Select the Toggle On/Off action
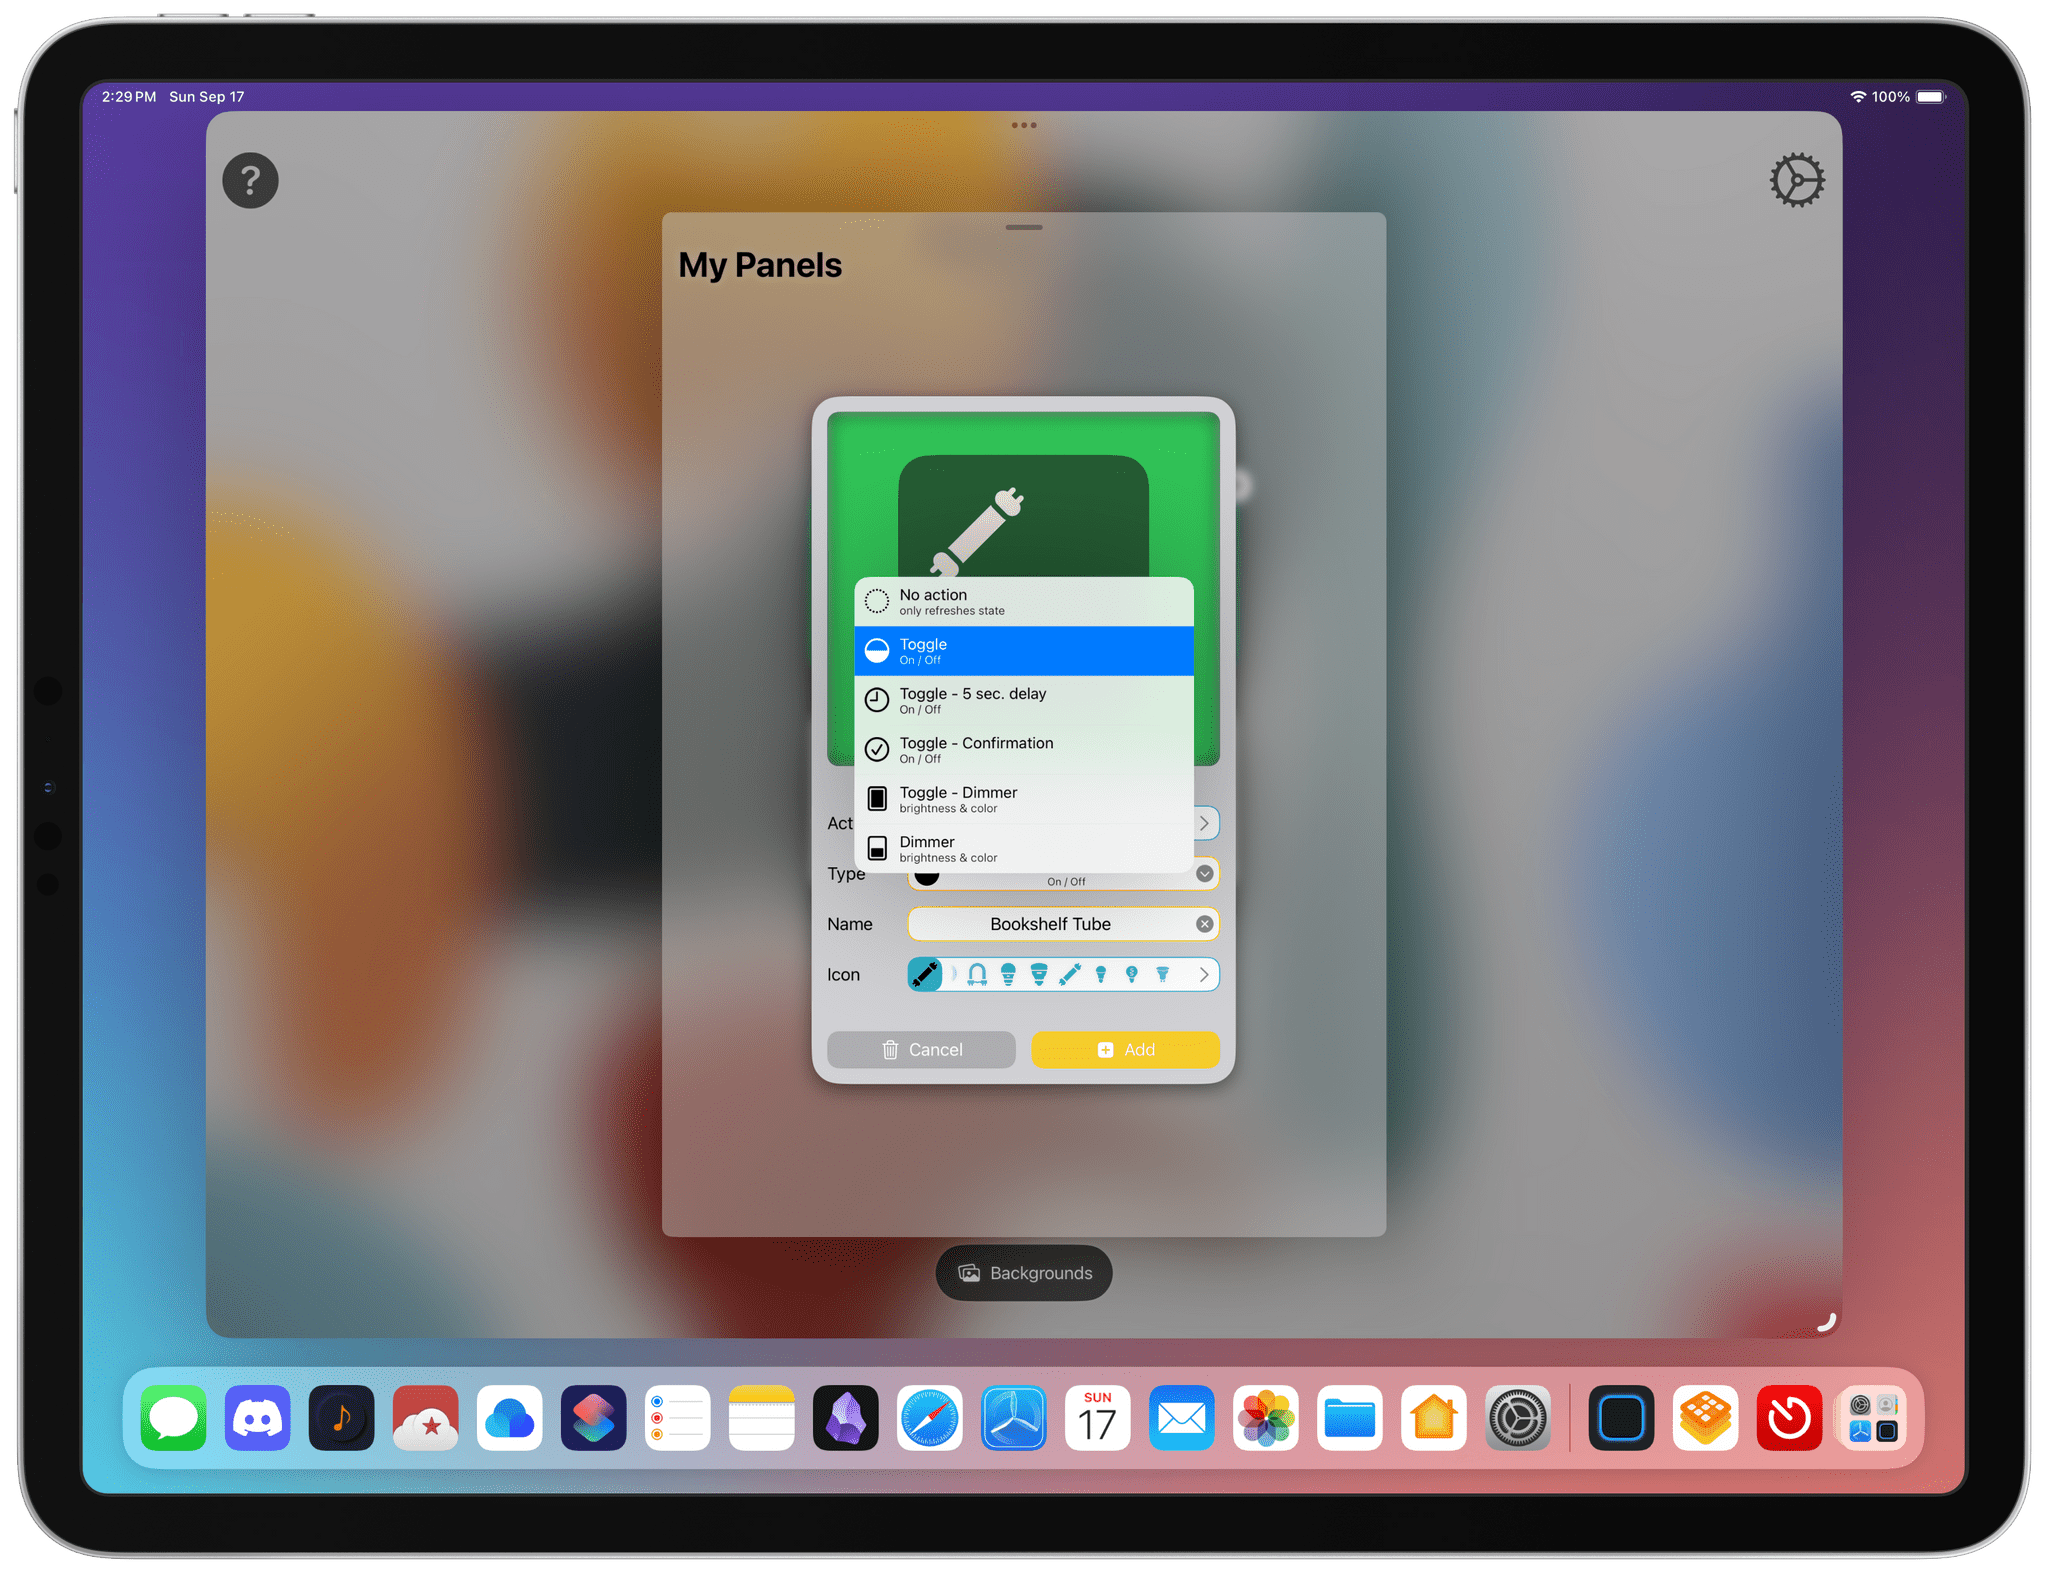The width and height of the screenshot is (2048, 1576). 1023,651
